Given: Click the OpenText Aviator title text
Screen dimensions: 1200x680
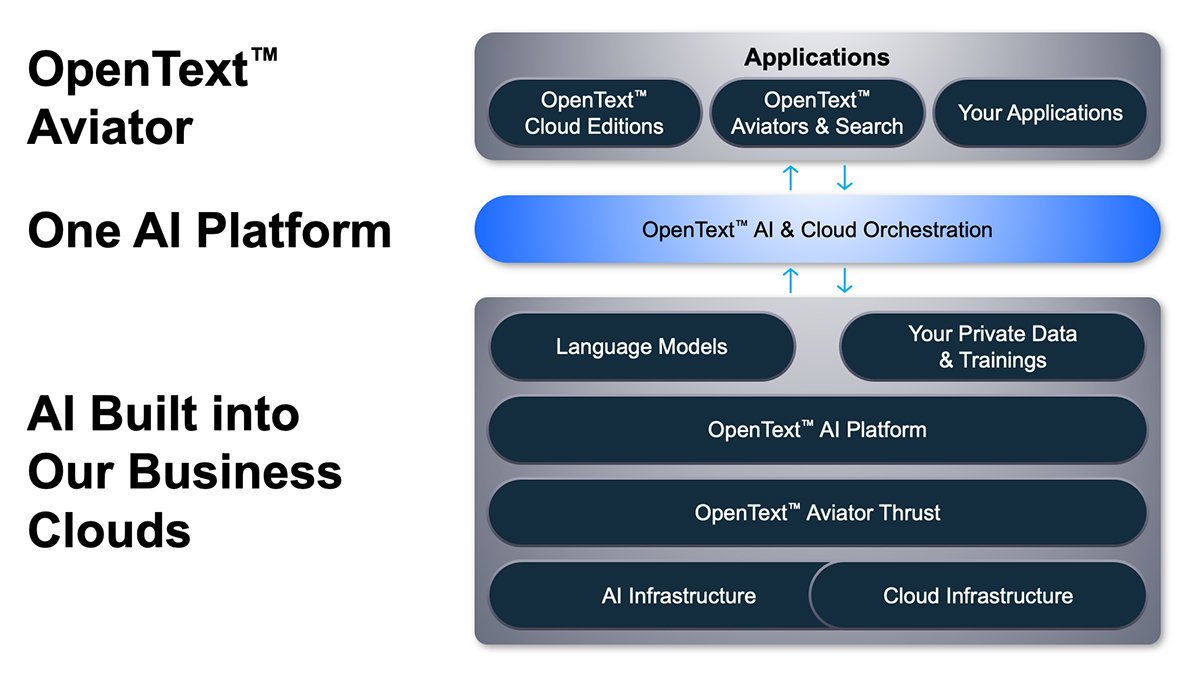Looking at the screenshot, I should (152, 99).
